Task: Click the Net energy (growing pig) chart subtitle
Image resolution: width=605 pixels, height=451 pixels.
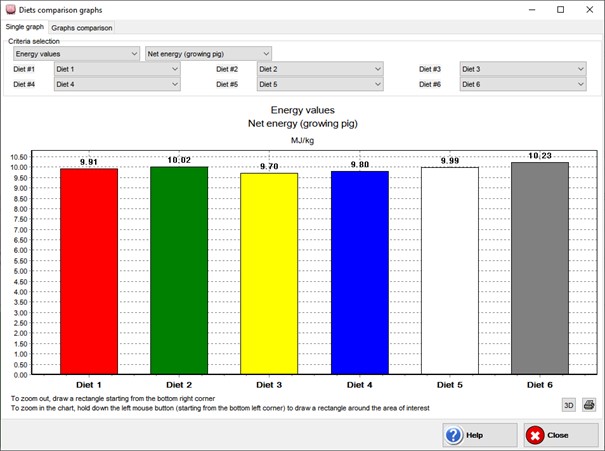Action: [302, 124]
